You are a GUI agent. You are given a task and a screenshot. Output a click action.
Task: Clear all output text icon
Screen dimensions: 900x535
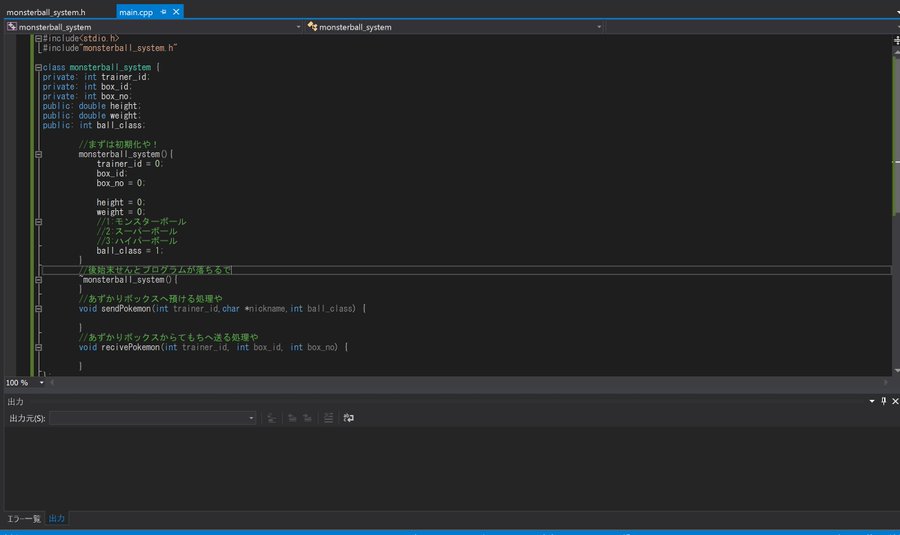tap(328, 418)
